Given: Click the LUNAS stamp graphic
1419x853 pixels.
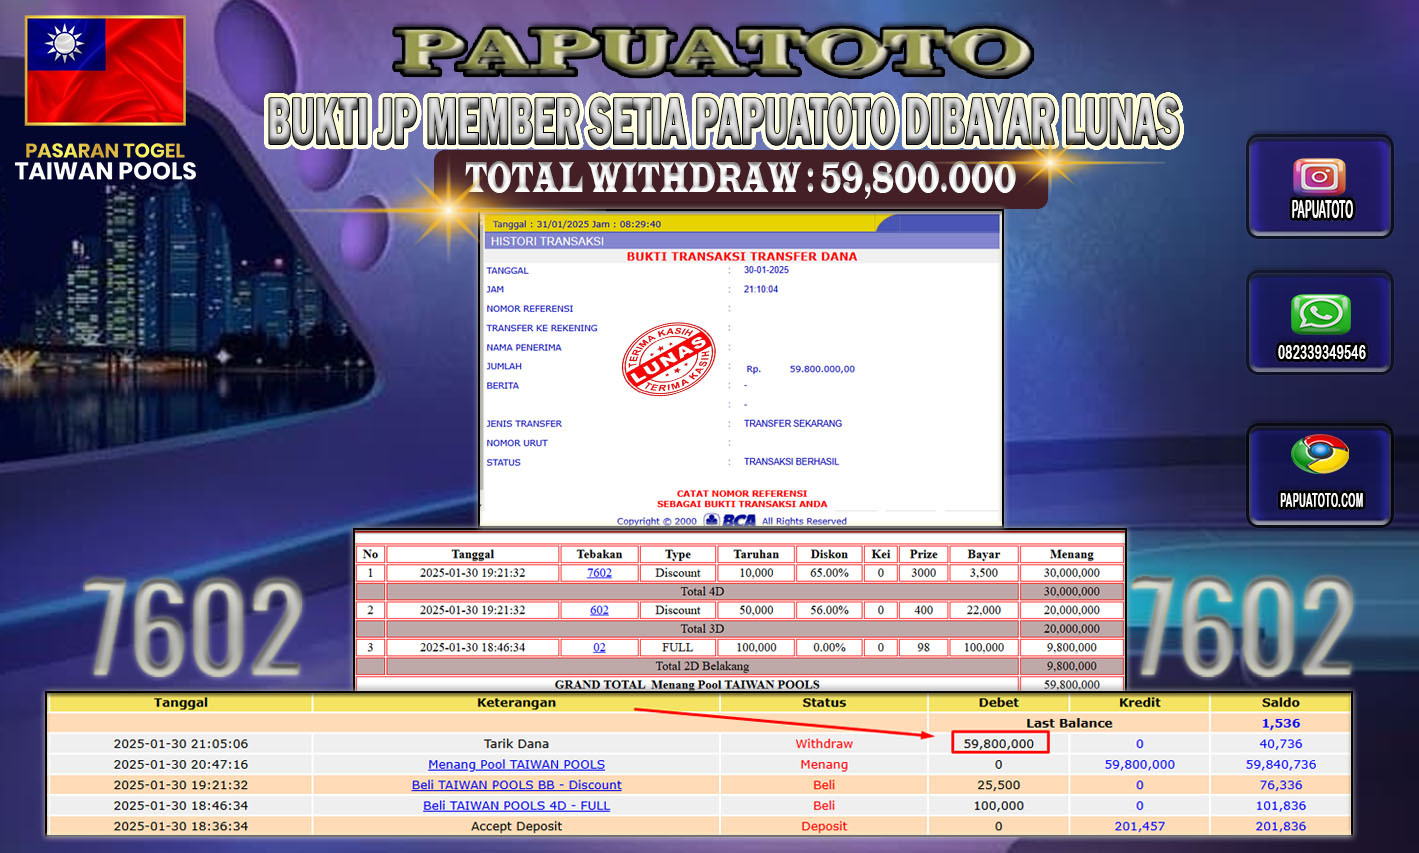Looking at the screenshot, I should (671, 359).
